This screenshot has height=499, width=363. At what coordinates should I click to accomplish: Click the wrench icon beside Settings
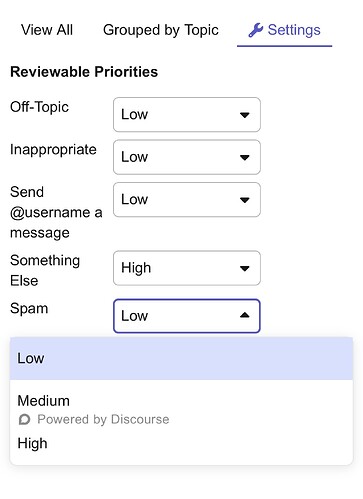pyautogui.click(x=256, y=30)
